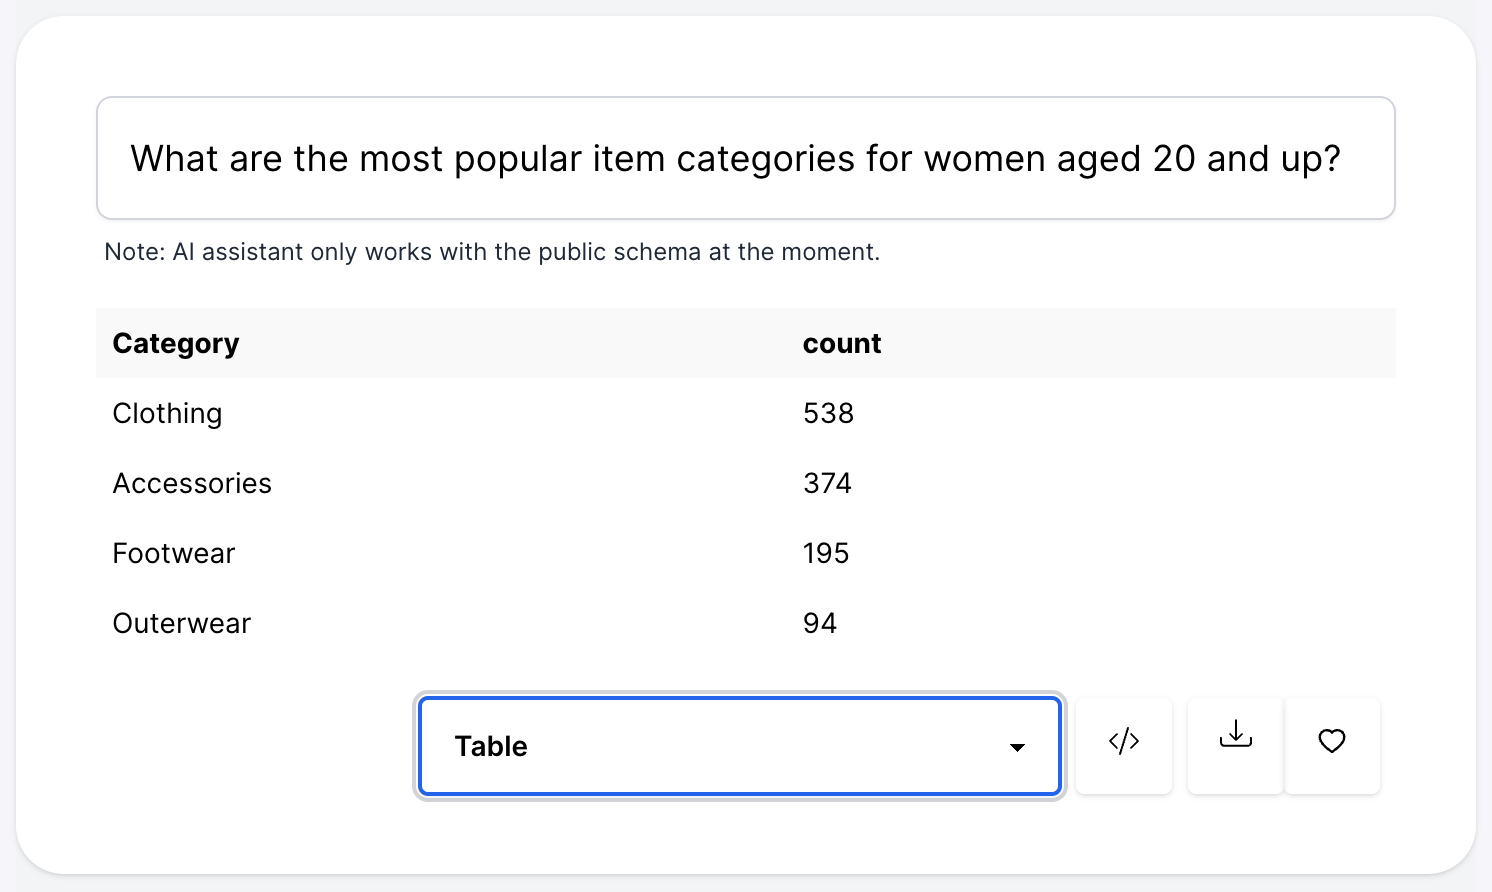Select the Accessories row label
Screen dimensions: 1492x892
click(192, 484)
